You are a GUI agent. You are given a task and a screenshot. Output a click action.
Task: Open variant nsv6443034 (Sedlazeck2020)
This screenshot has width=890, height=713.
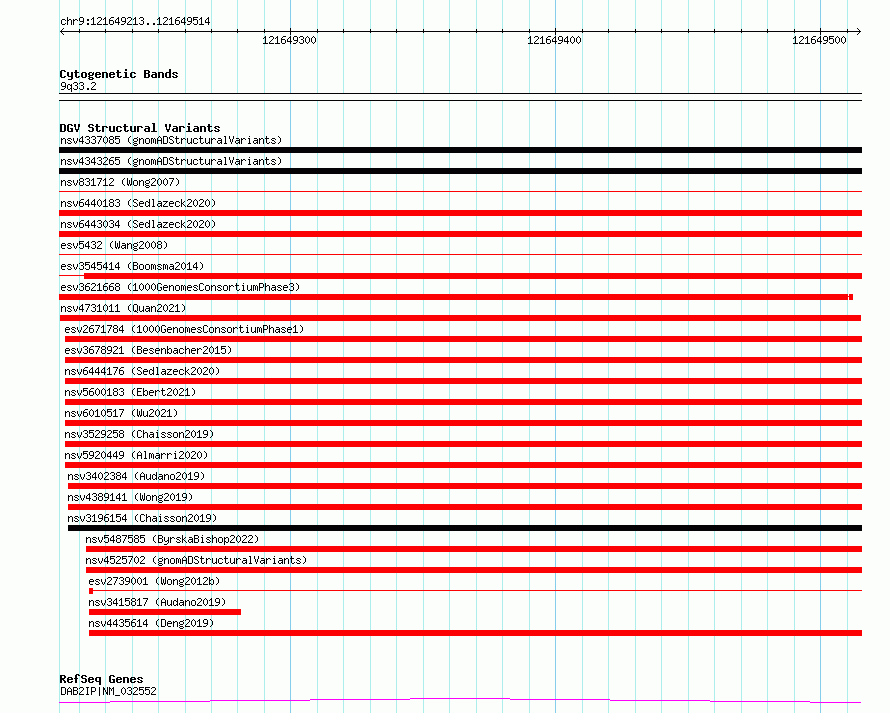click(138, 224)
